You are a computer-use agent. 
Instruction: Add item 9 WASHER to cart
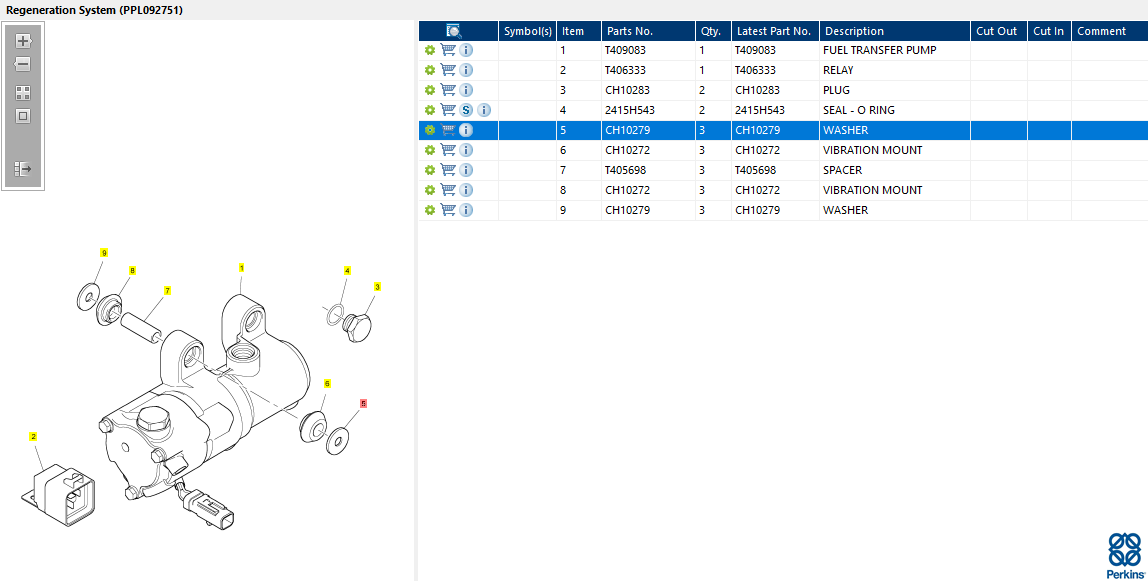pos(448,210)
